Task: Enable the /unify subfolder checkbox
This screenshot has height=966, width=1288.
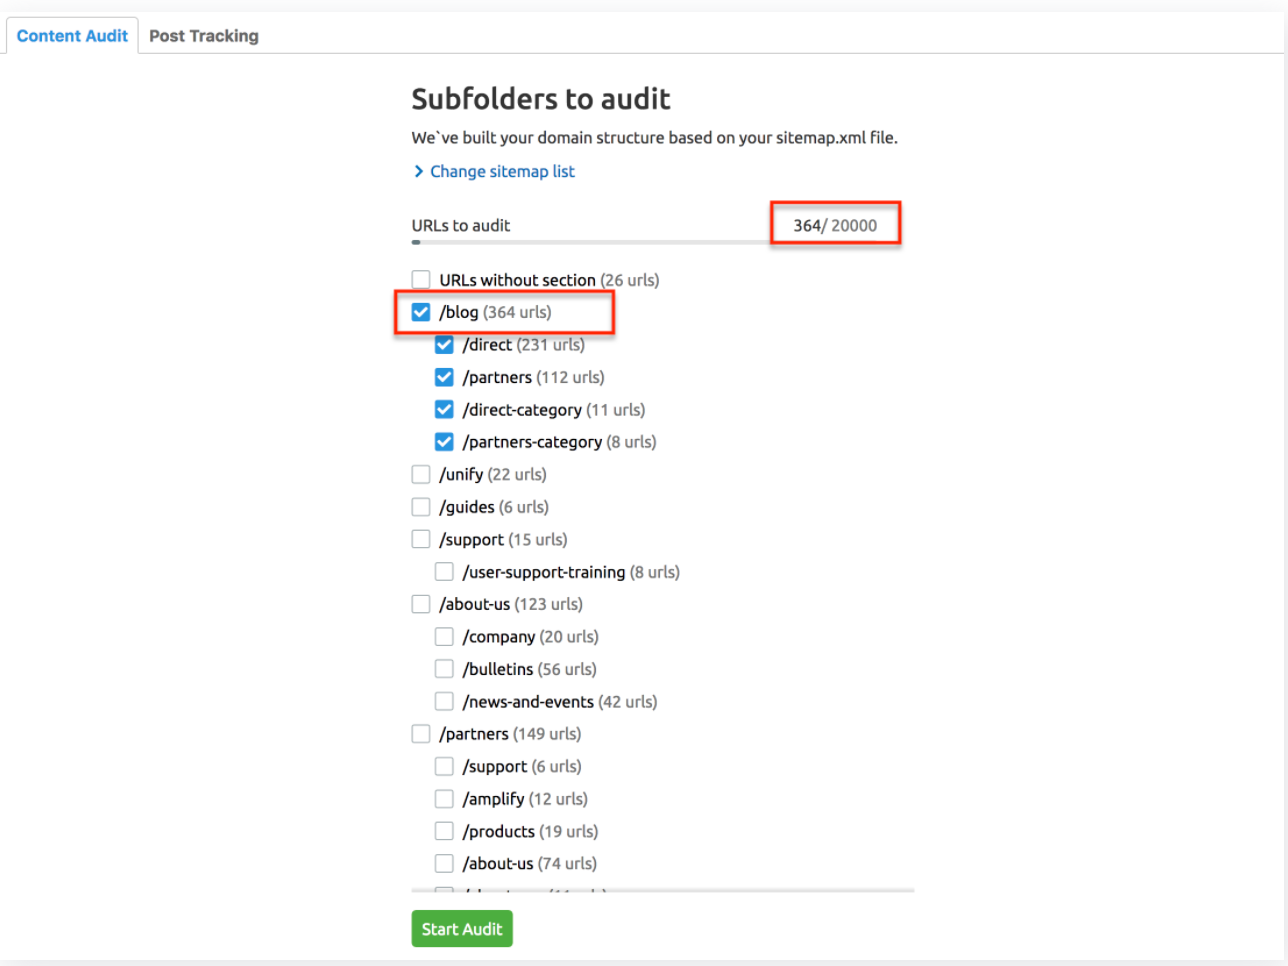Action: (x=420, y=473)
